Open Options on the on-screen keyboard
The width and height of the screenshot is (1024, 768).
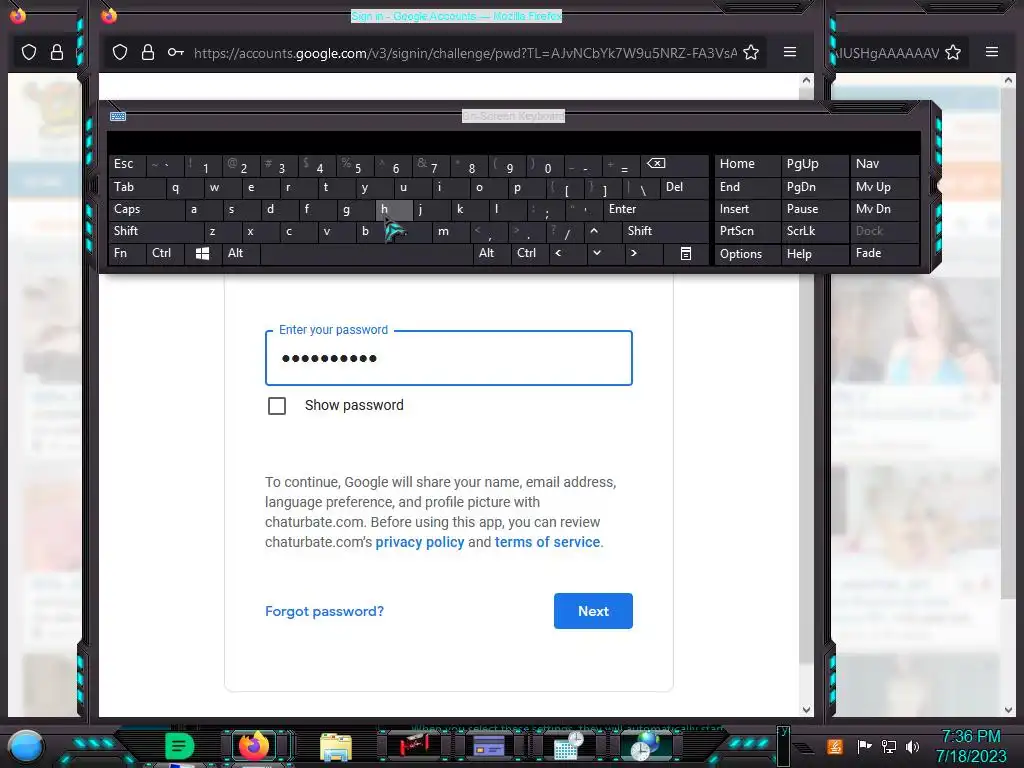pyautogui.click(x=747, y=253)
